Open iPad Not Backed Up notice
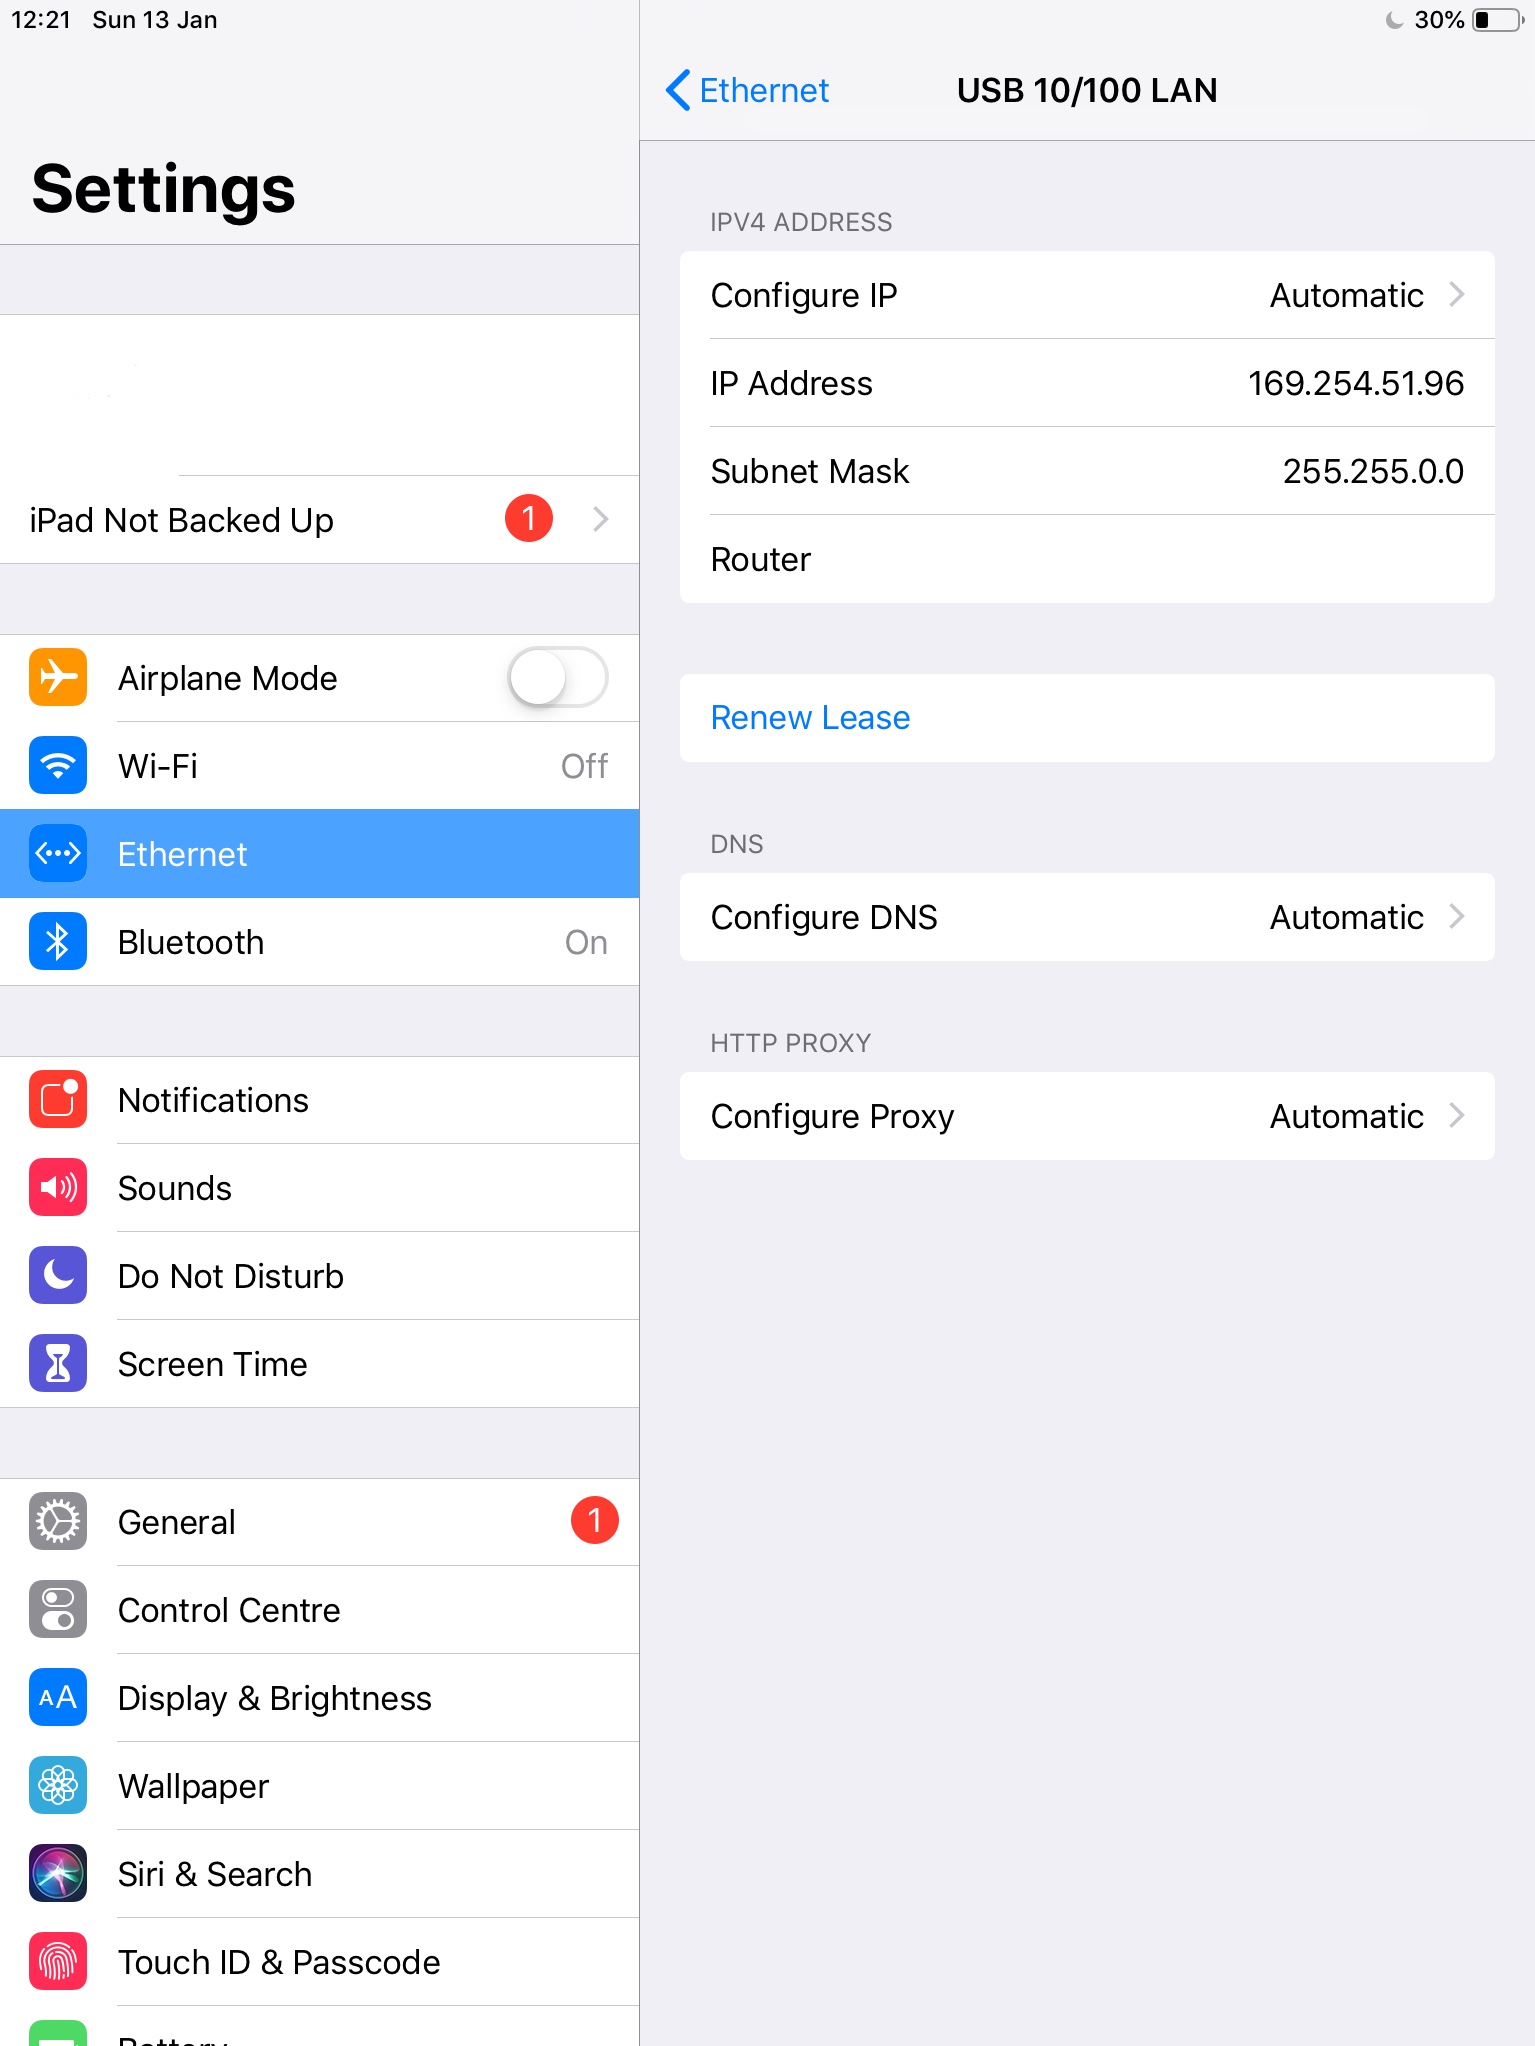This screenshot has width=1535, height=2046. (320, 520)
